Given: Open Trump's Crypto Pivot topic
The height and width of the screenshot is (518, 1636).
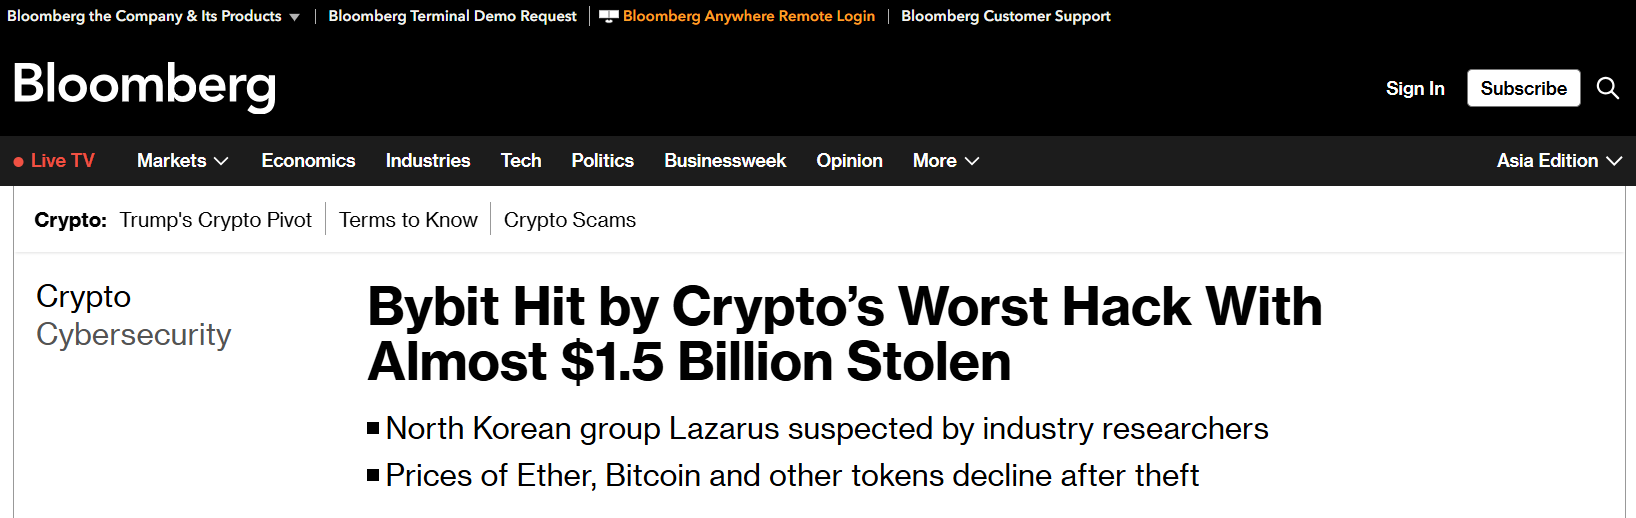Looking at the screenshot, I should [x=216, y=220].
